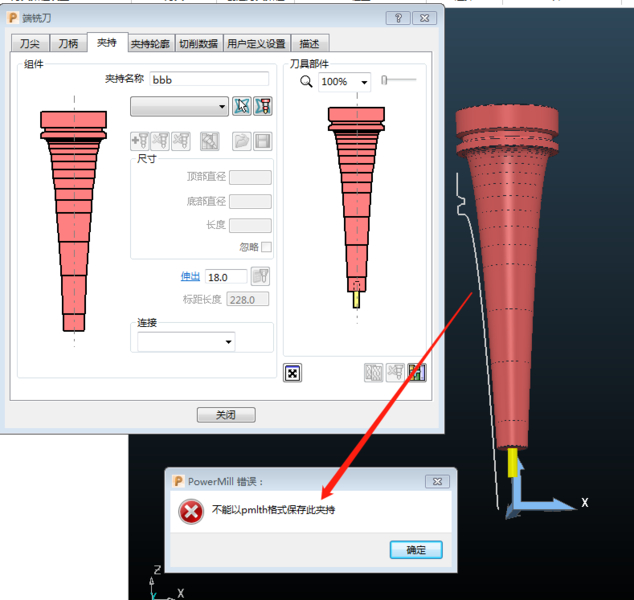Viewport: 634px width, 600px height.
Task: Open the 夹持轮廓 tab
Action: (150, 43)
